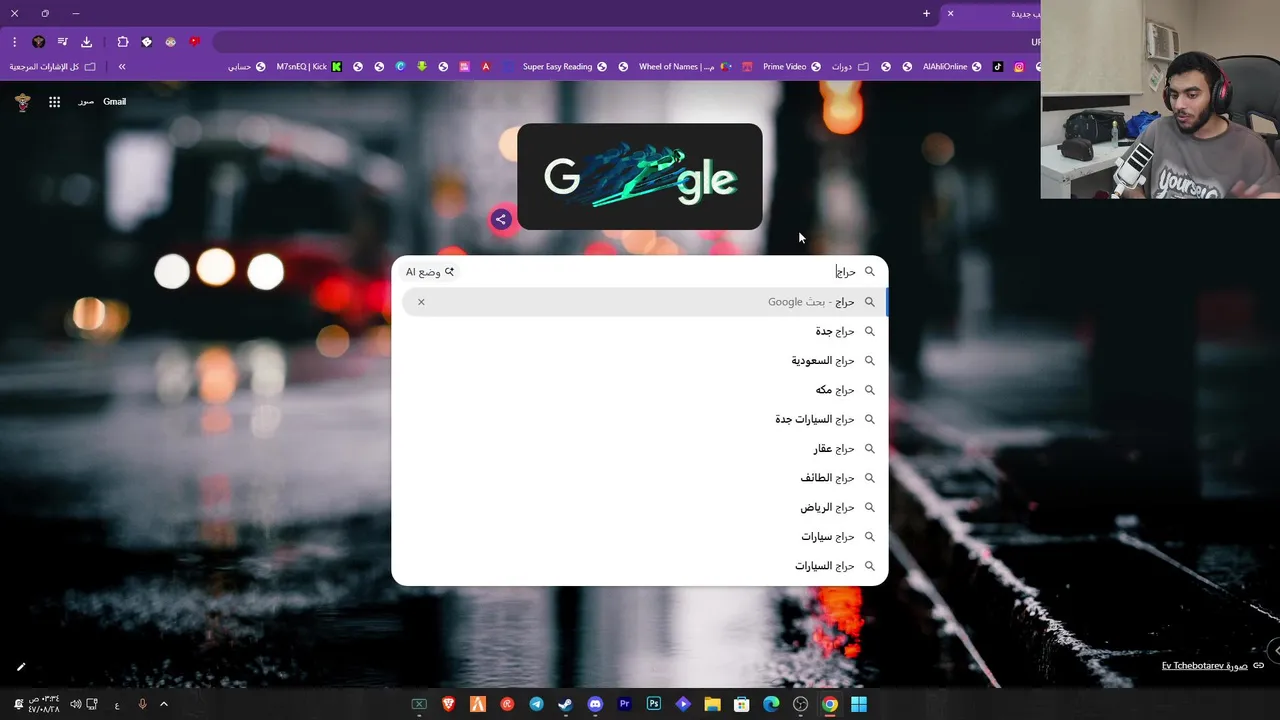1280x720 pixels.
Task: Open a new tab with plus button
Action: pyautogui.click(x=926, y=14)
